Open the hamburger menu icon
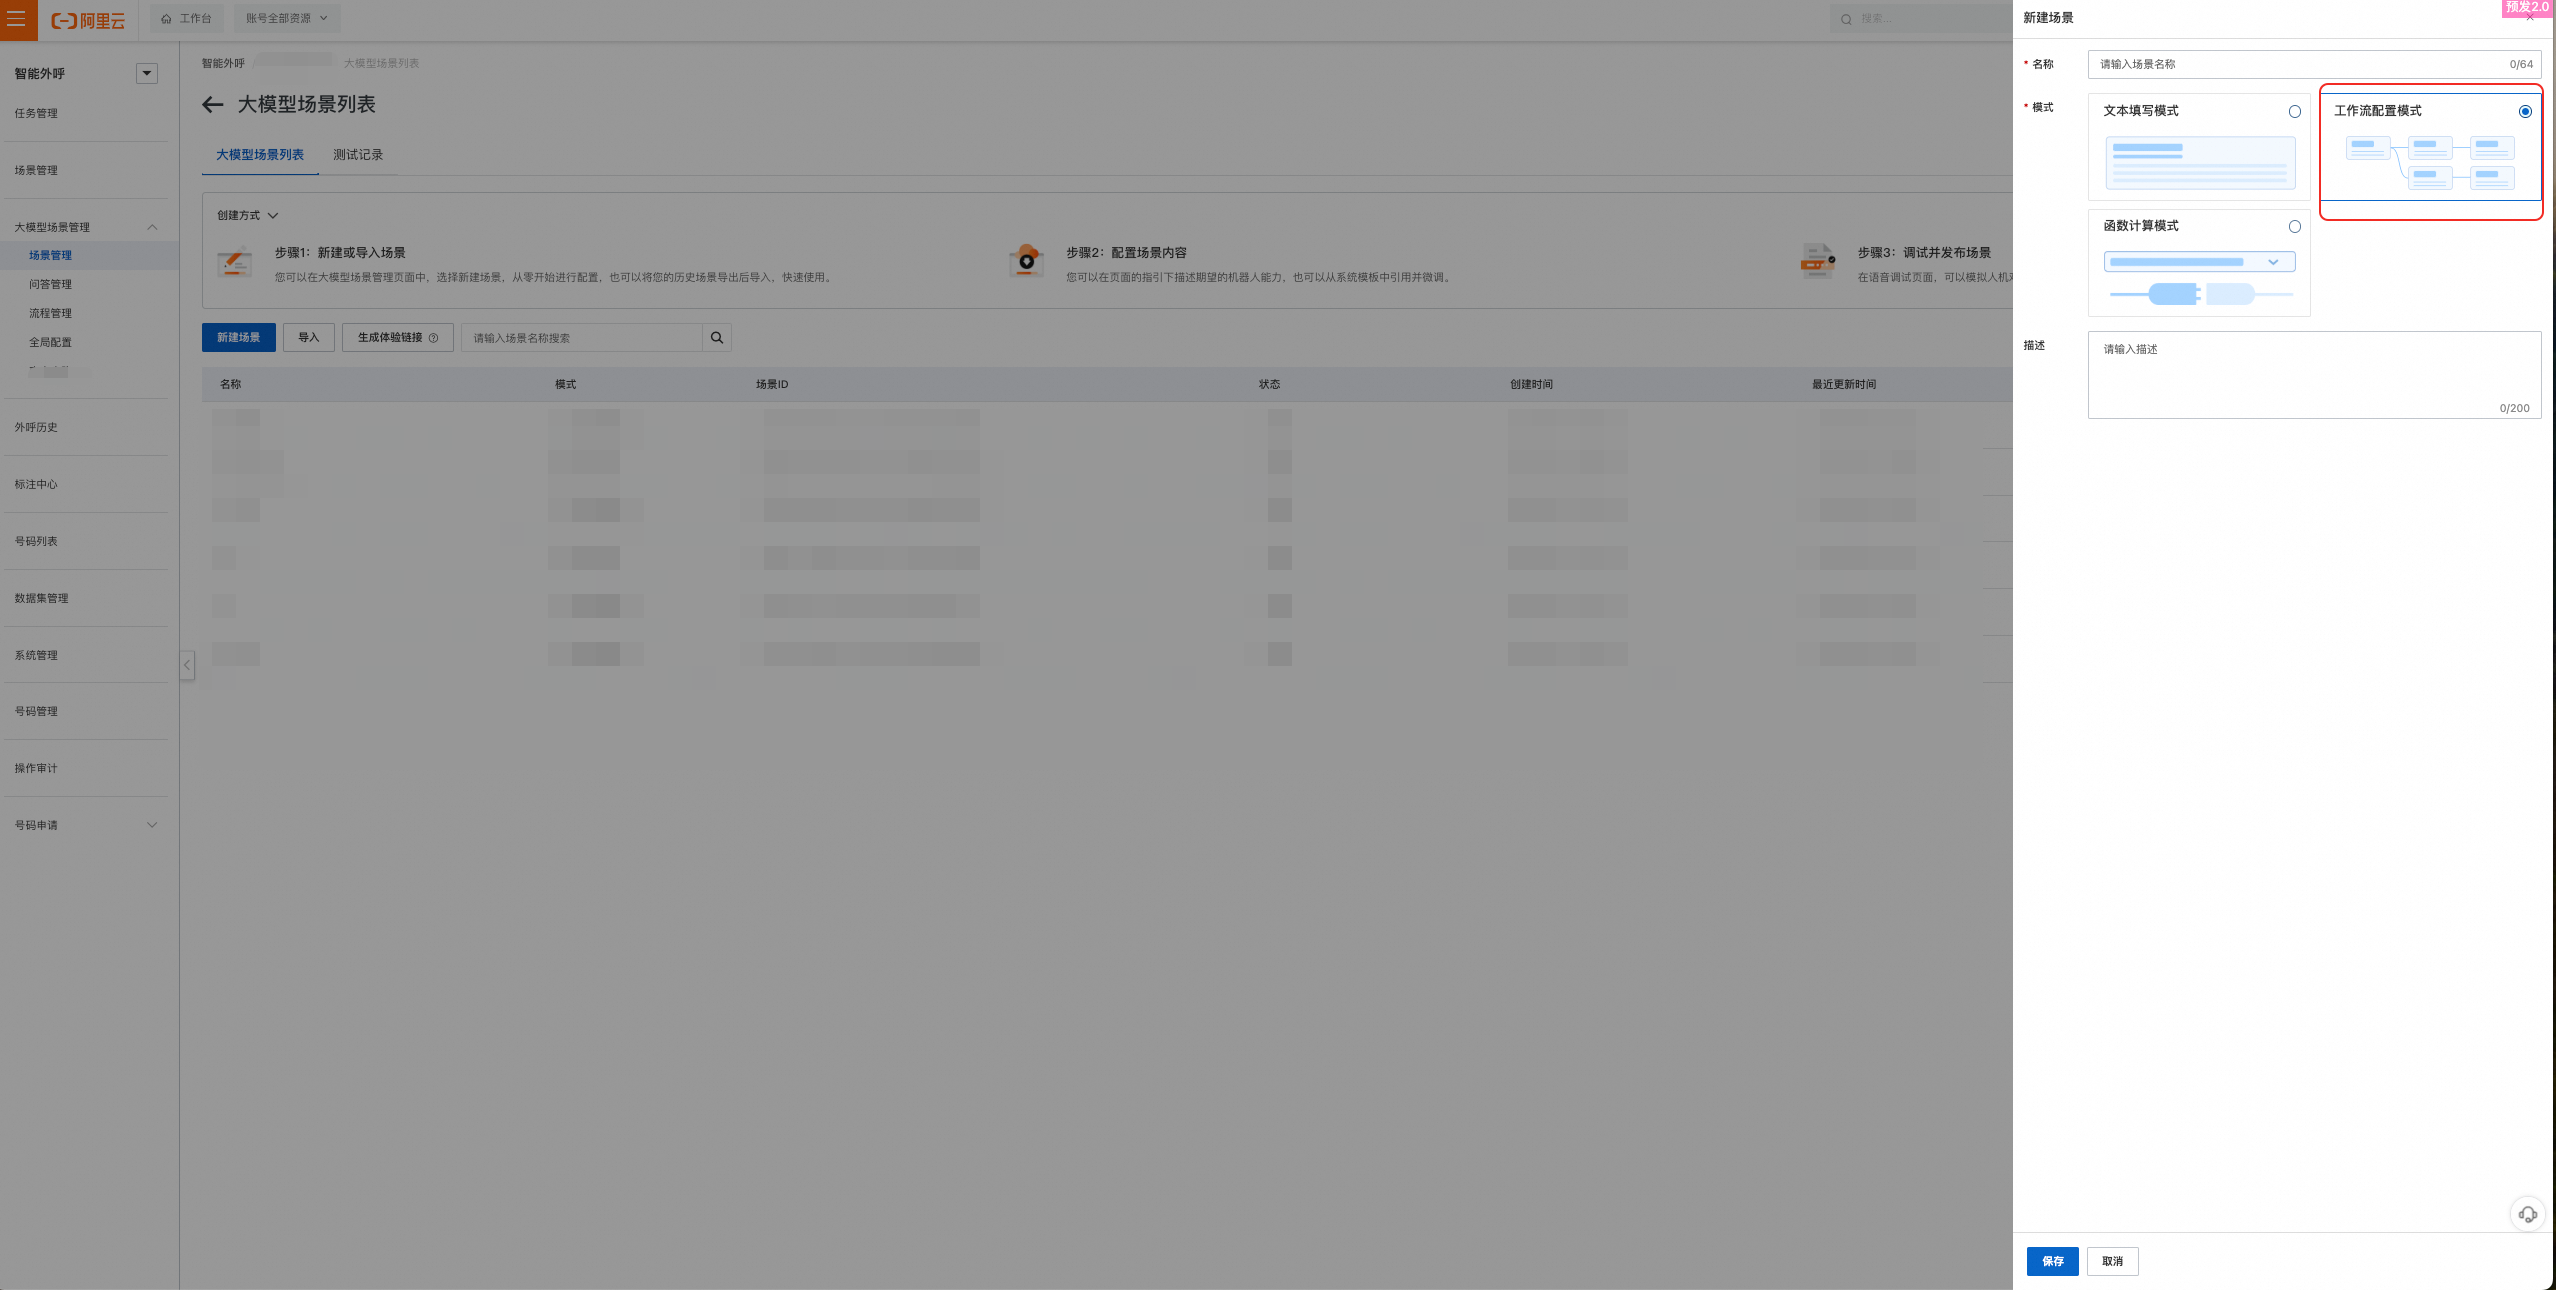 pos(17,19)
